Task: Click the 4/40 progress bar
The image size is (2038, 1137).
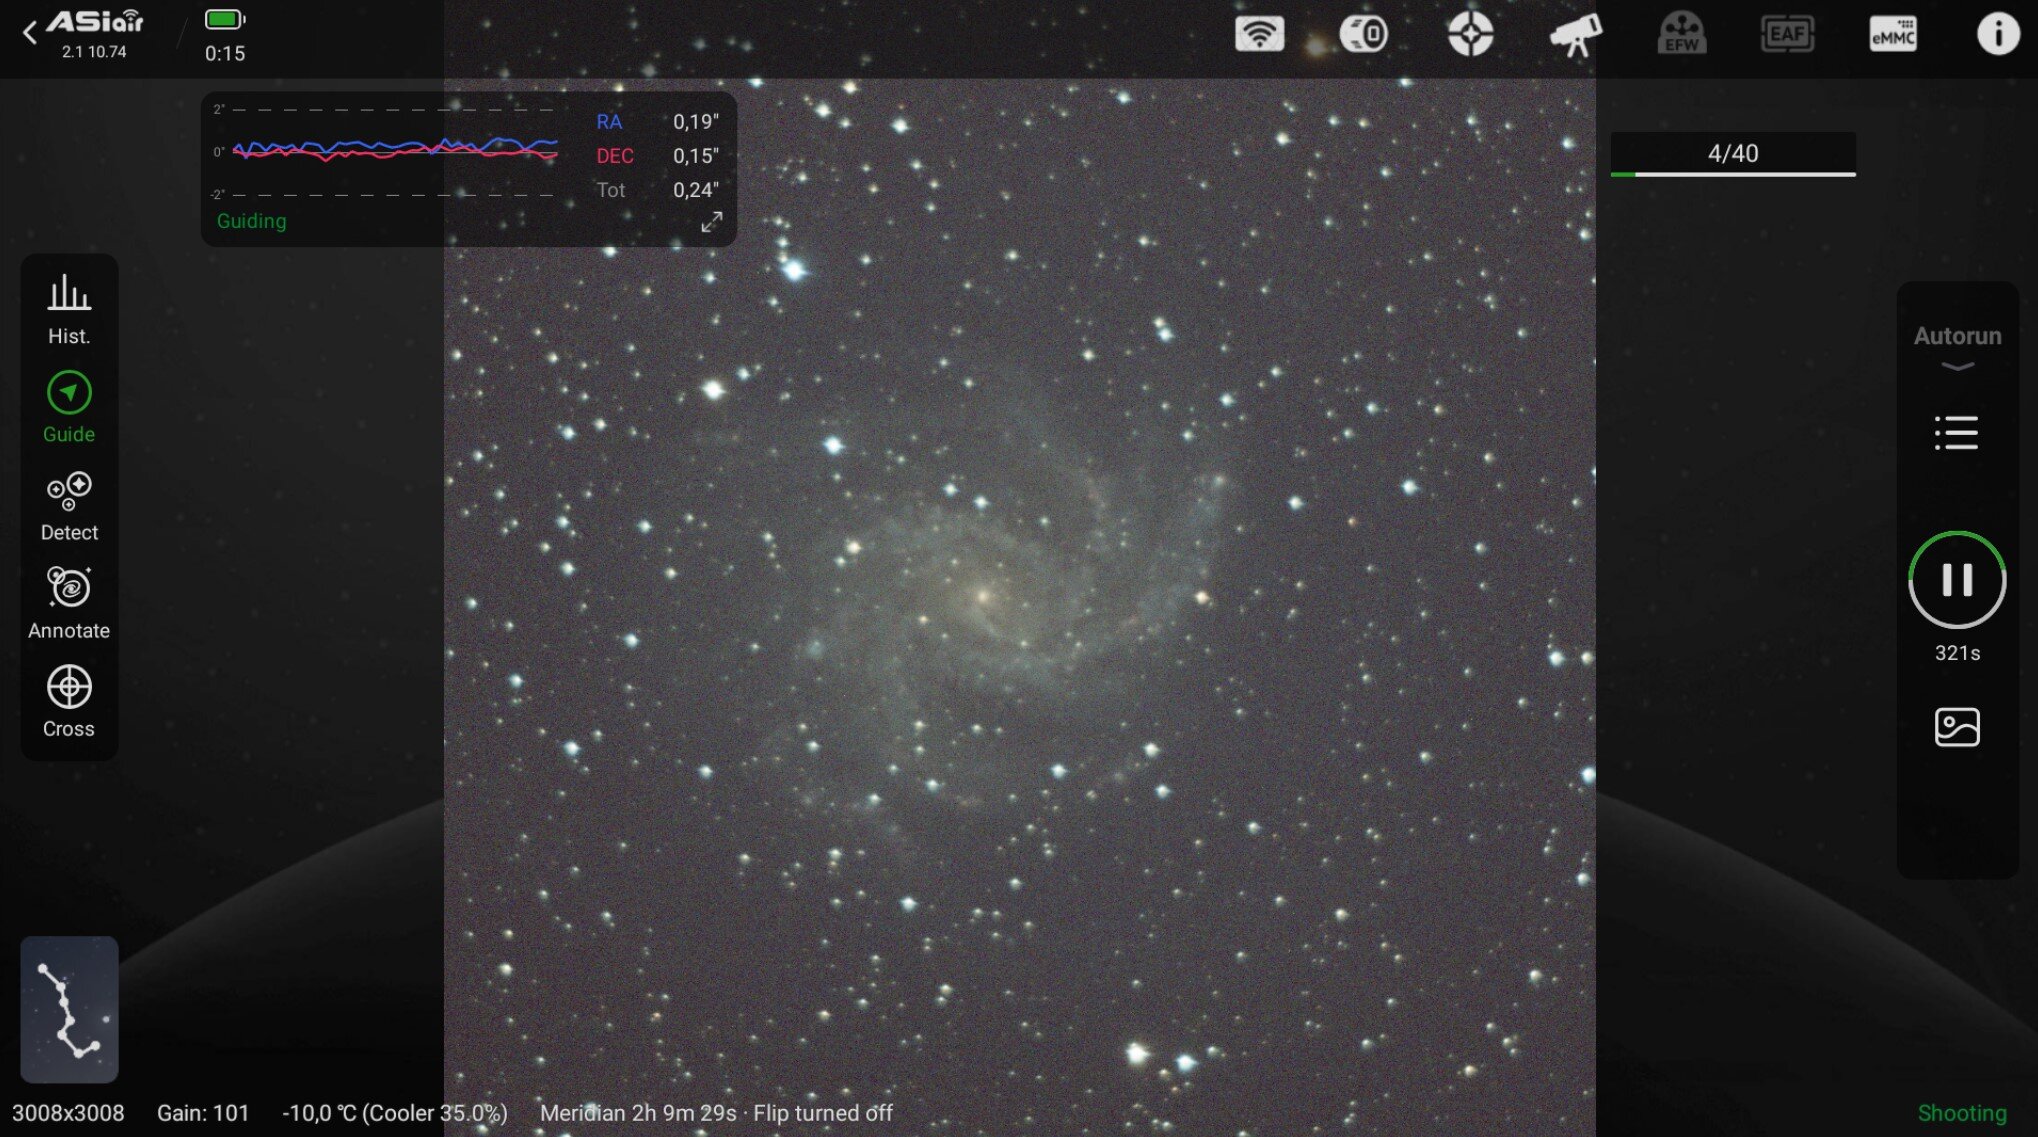Action: tap(1733, 154)
